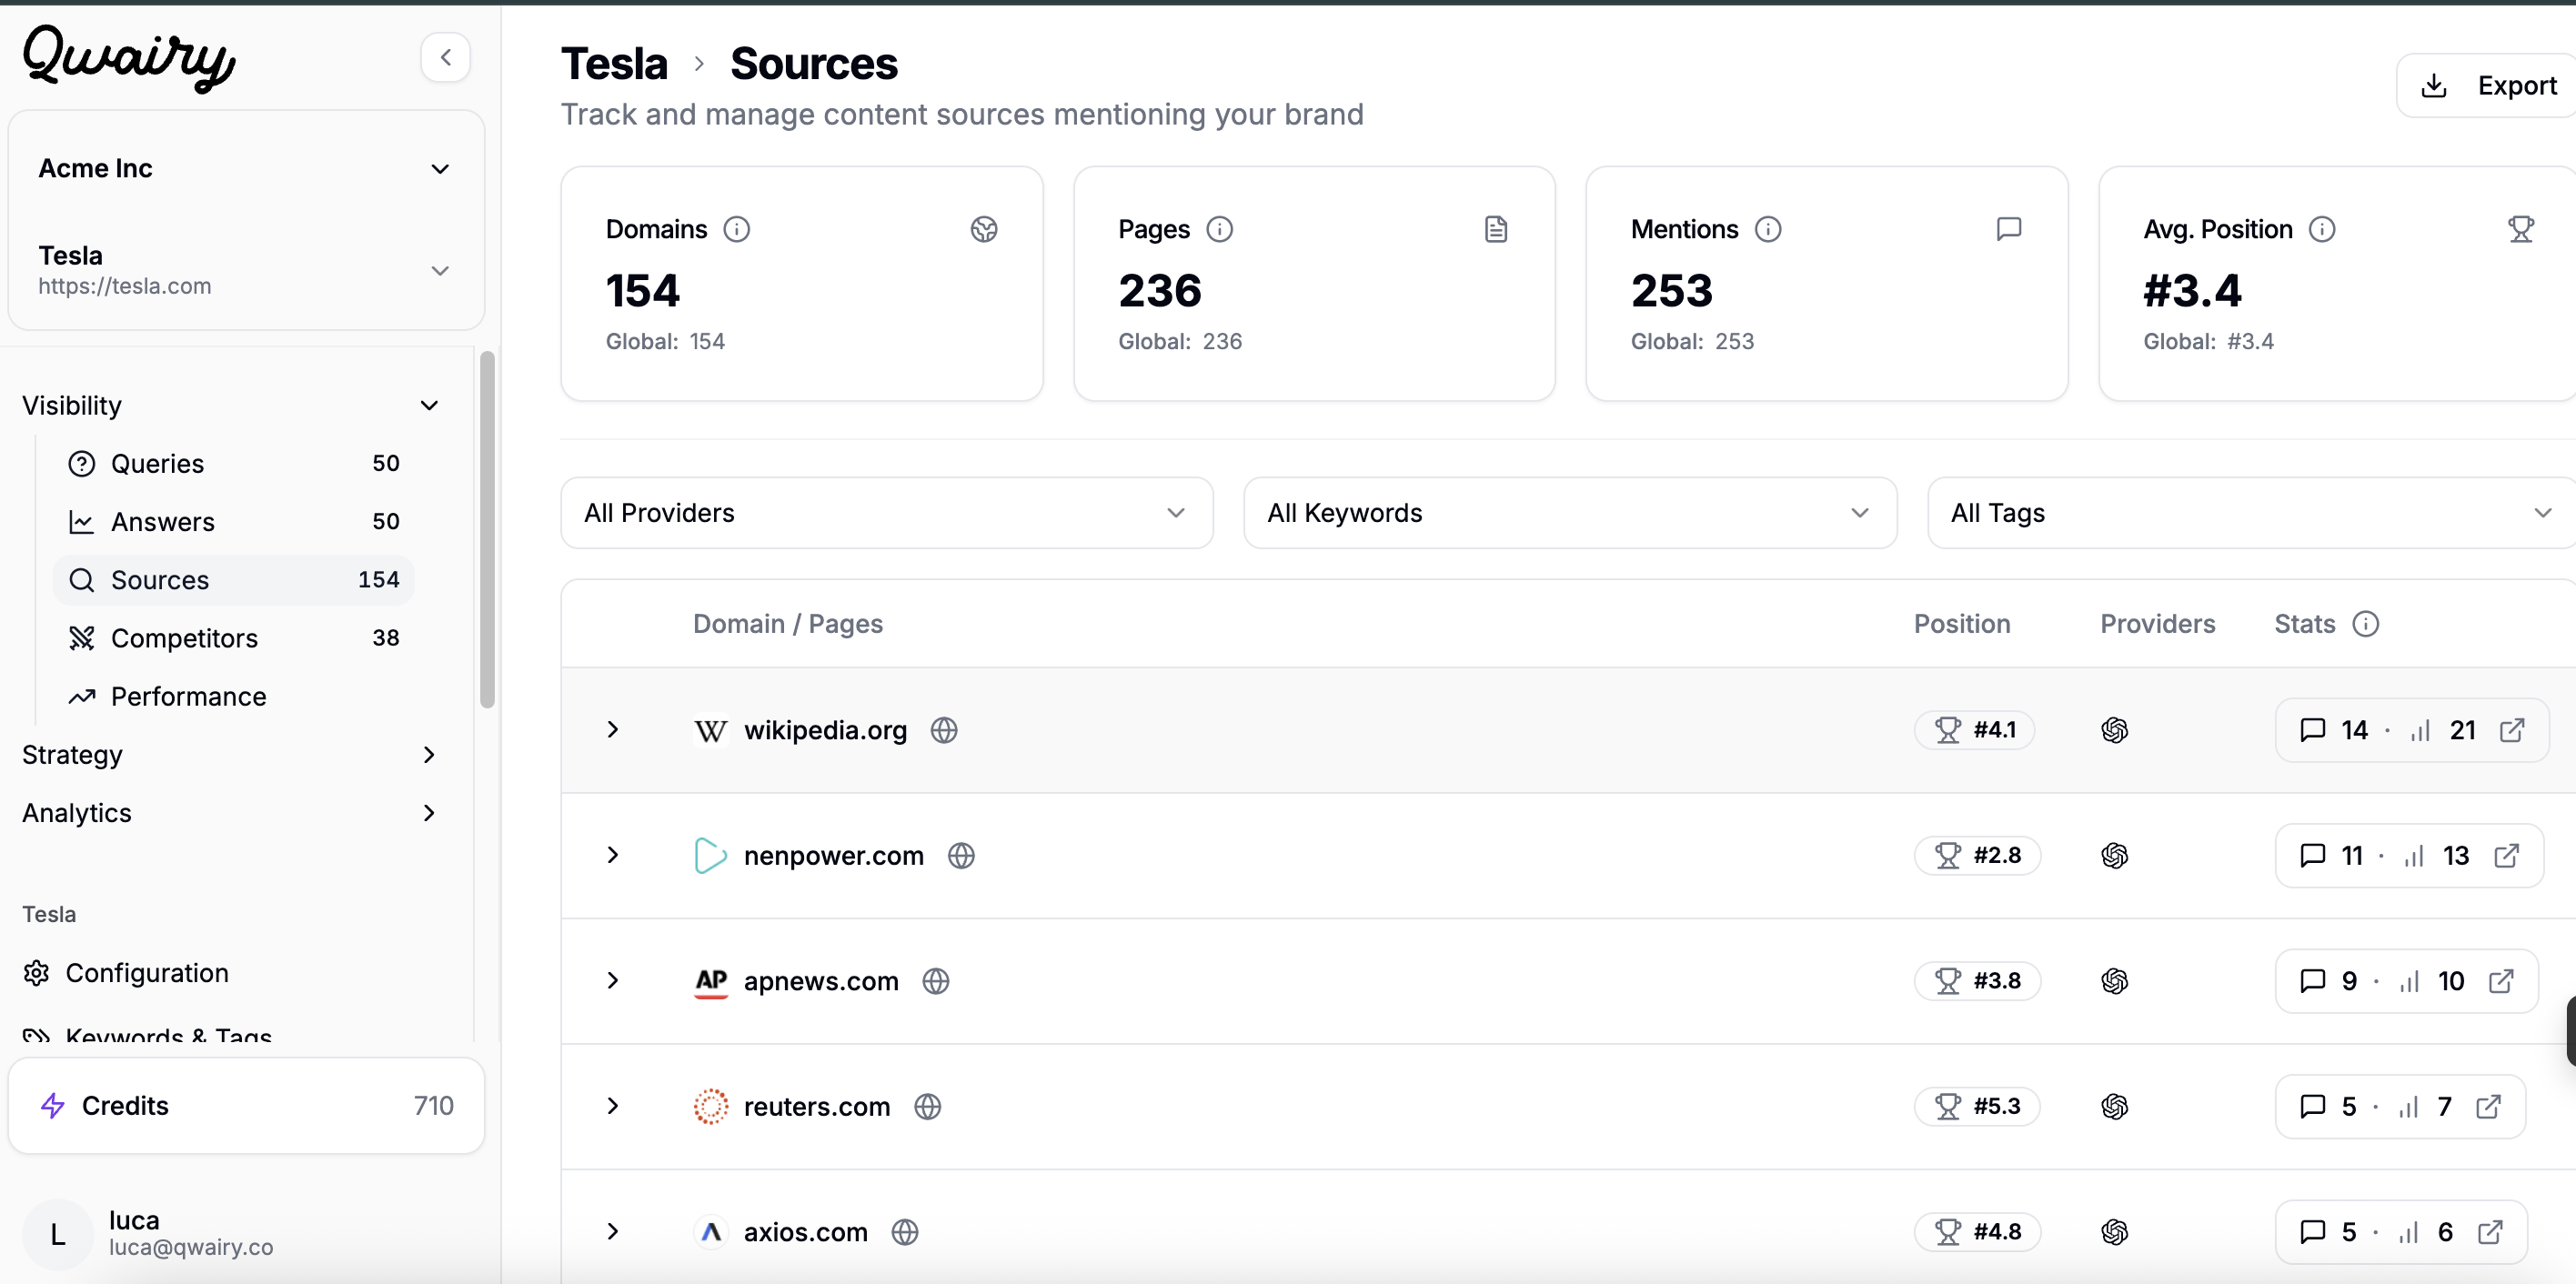Open external link icon in axios.com row
Image resolution: width=2576 pixels, height=1284 pixels.
[x=2490, y=1232]
